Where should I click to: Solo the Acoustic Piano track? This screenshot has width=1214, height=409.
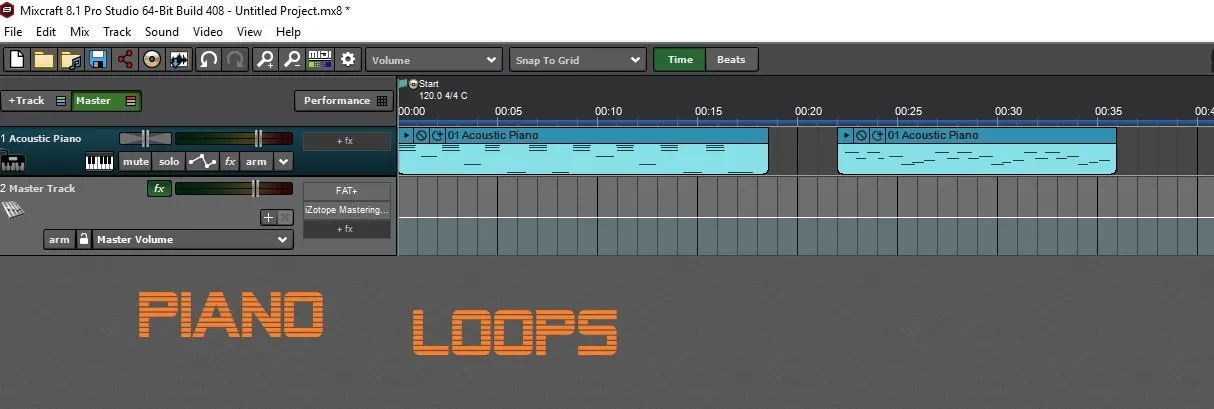(169, 162)
